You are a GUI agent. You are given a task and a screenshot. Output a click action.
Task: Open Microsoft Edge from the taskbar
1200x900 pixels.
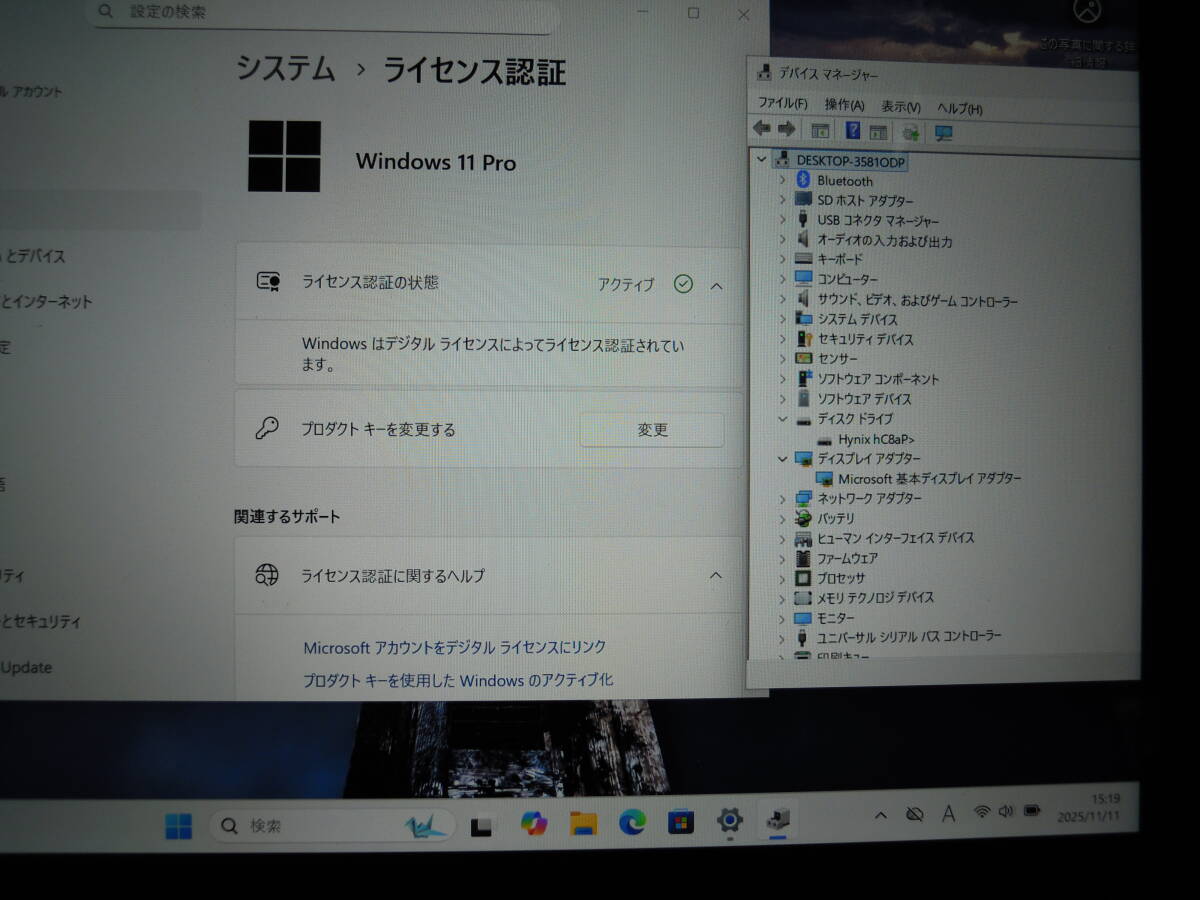[x=631, y=822]
